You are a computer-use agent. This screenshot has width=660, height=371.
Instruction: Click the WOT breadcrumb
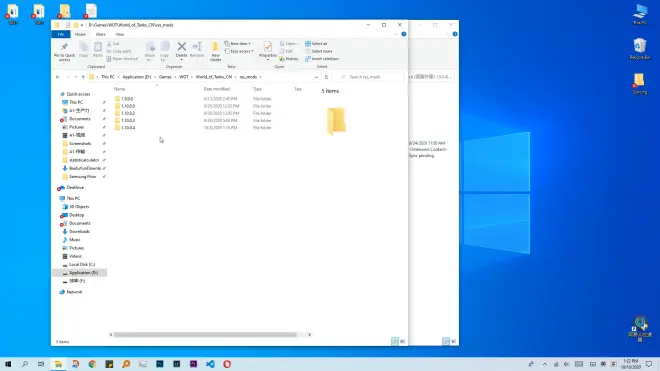[184, 77]
